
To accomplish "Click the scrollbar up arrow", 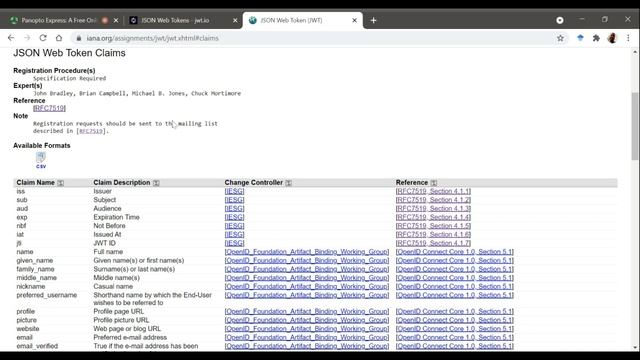I will point(635,52).
